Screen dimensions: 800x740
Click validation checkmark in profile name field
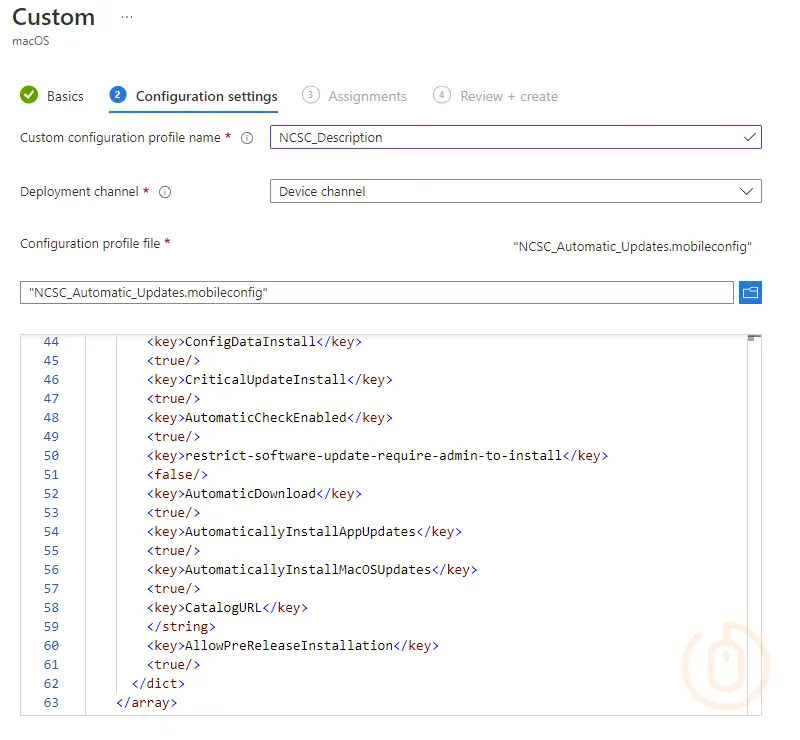[x=749, y=137]
